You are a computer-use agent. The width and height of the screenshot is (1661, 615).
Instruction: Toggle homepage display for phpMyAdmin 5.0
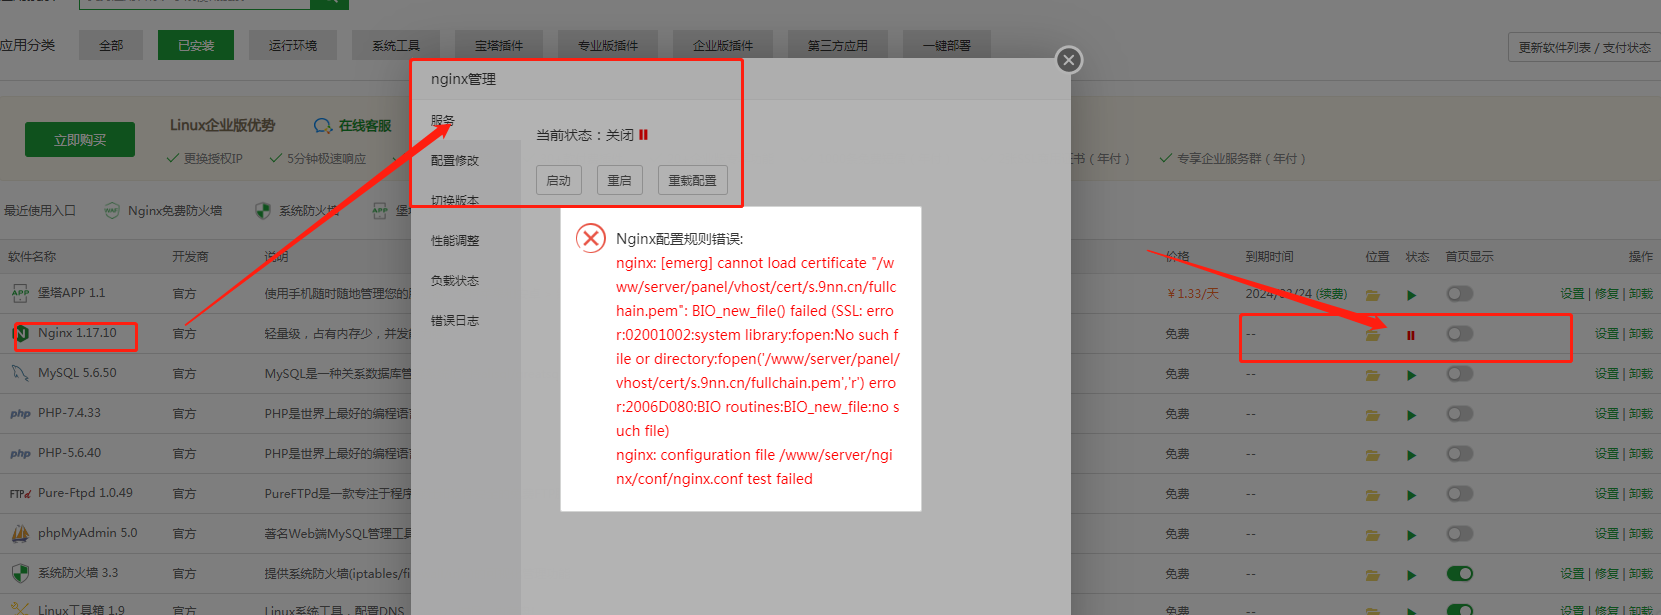[x=1460, y=533]
